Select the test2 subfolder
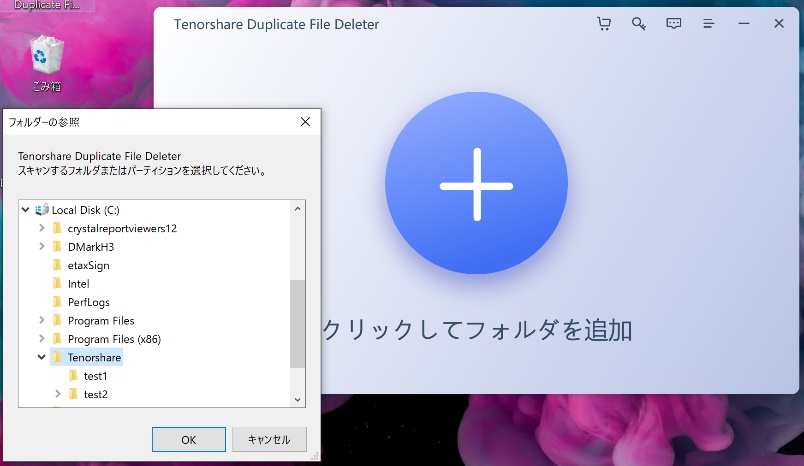804x466 pixels. pos(96,395)
